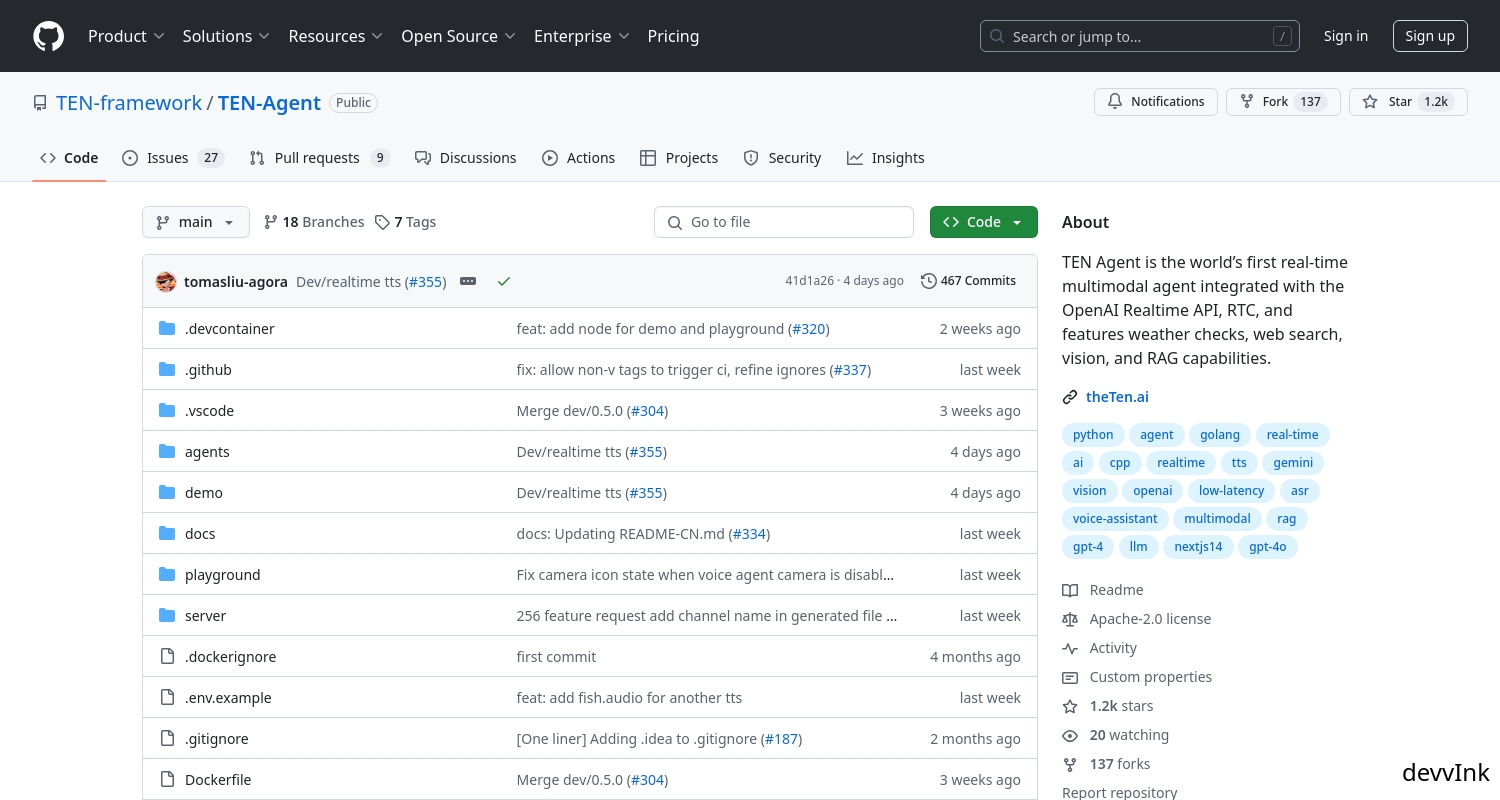The width and height of the screenshot is (1500, 800).
Task: Open the .github folder
Action: 208,370
